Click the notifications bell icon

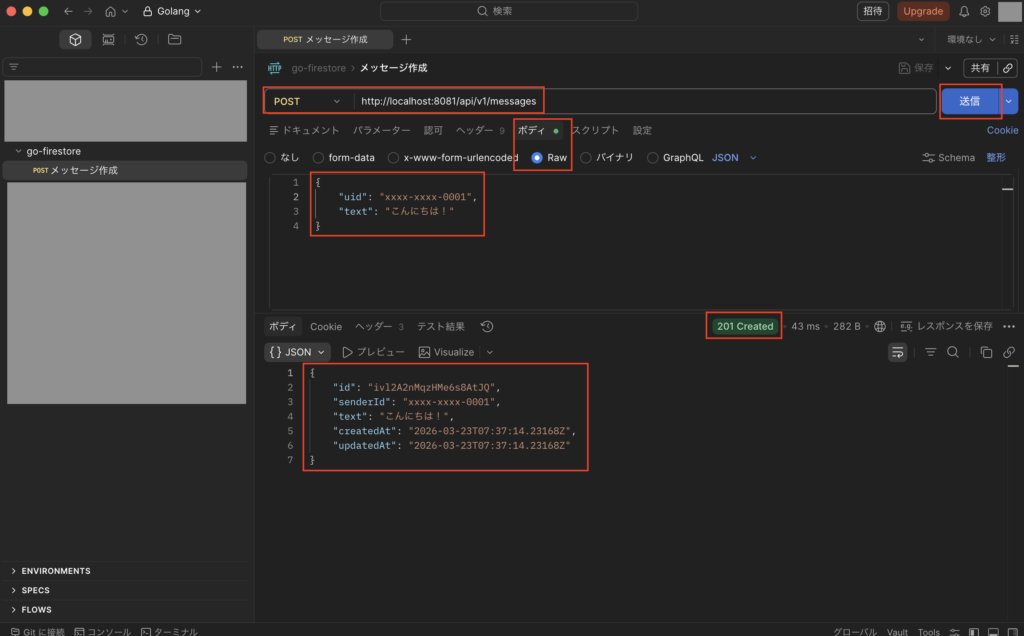click(x=964, y=11)
